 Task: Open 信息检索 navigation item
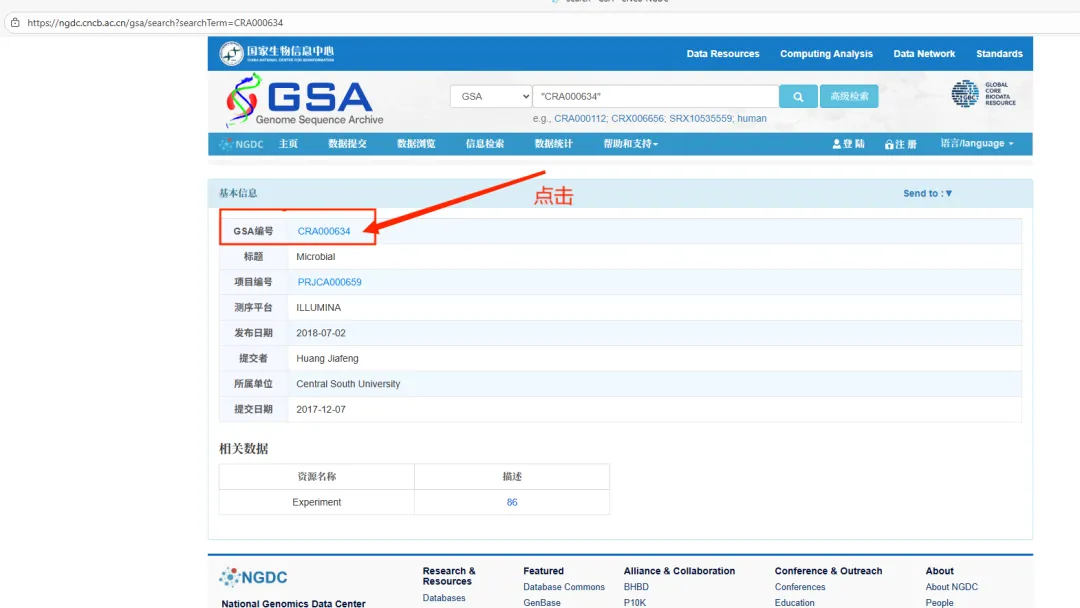click(485, 144)
